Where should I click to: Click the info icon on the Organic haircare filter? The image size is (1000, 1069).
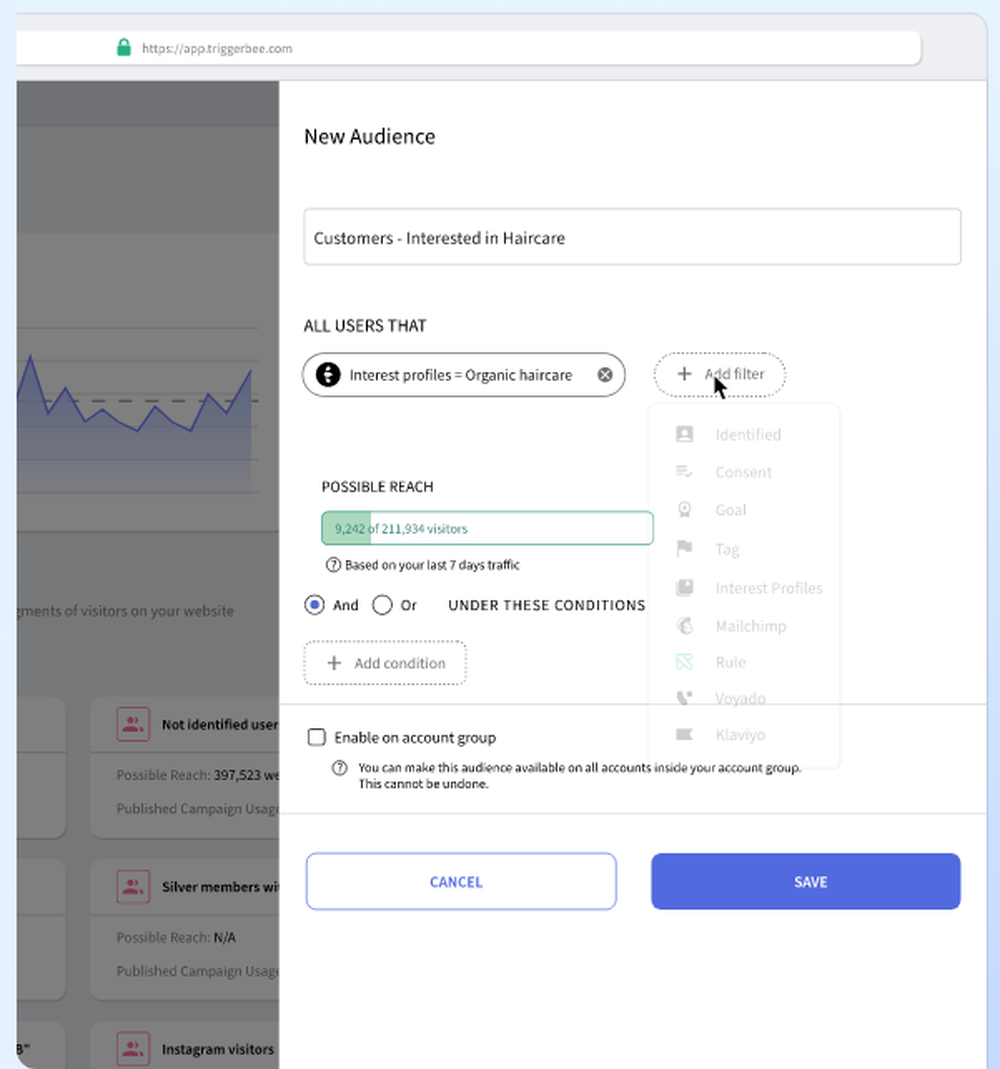point(327,375)
